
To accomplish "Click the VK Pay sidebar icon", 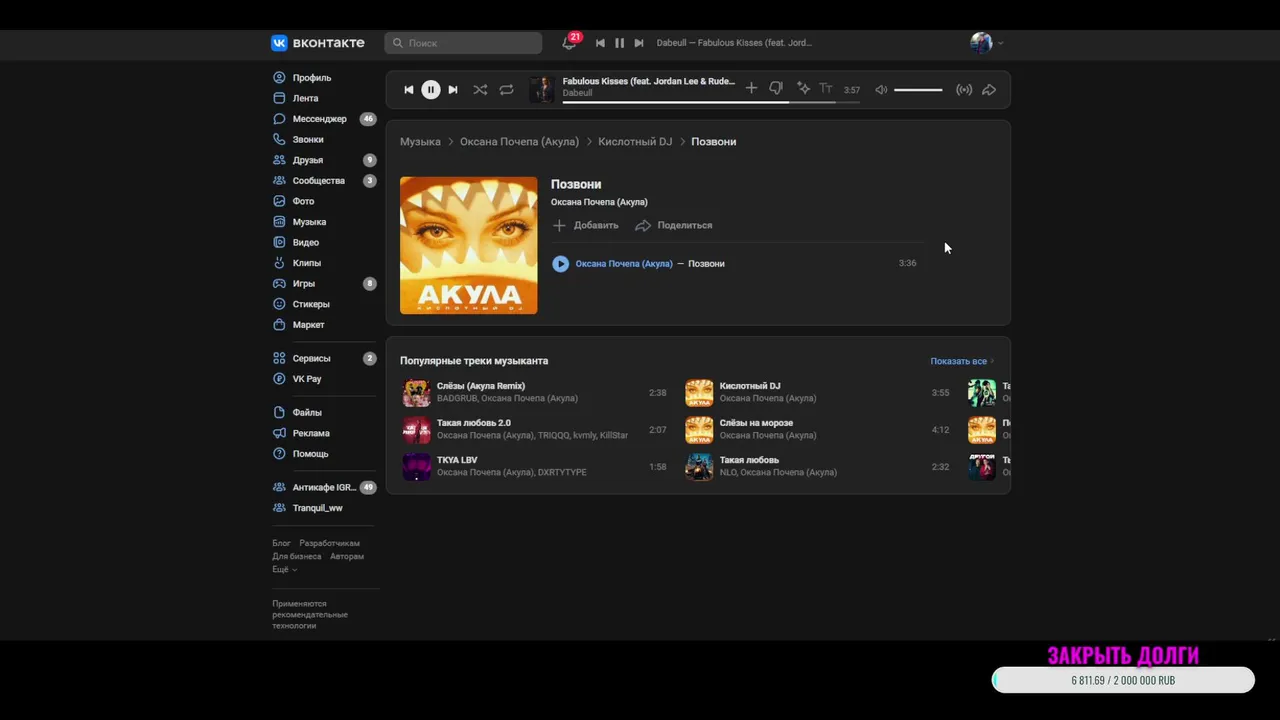I will 280,379.
